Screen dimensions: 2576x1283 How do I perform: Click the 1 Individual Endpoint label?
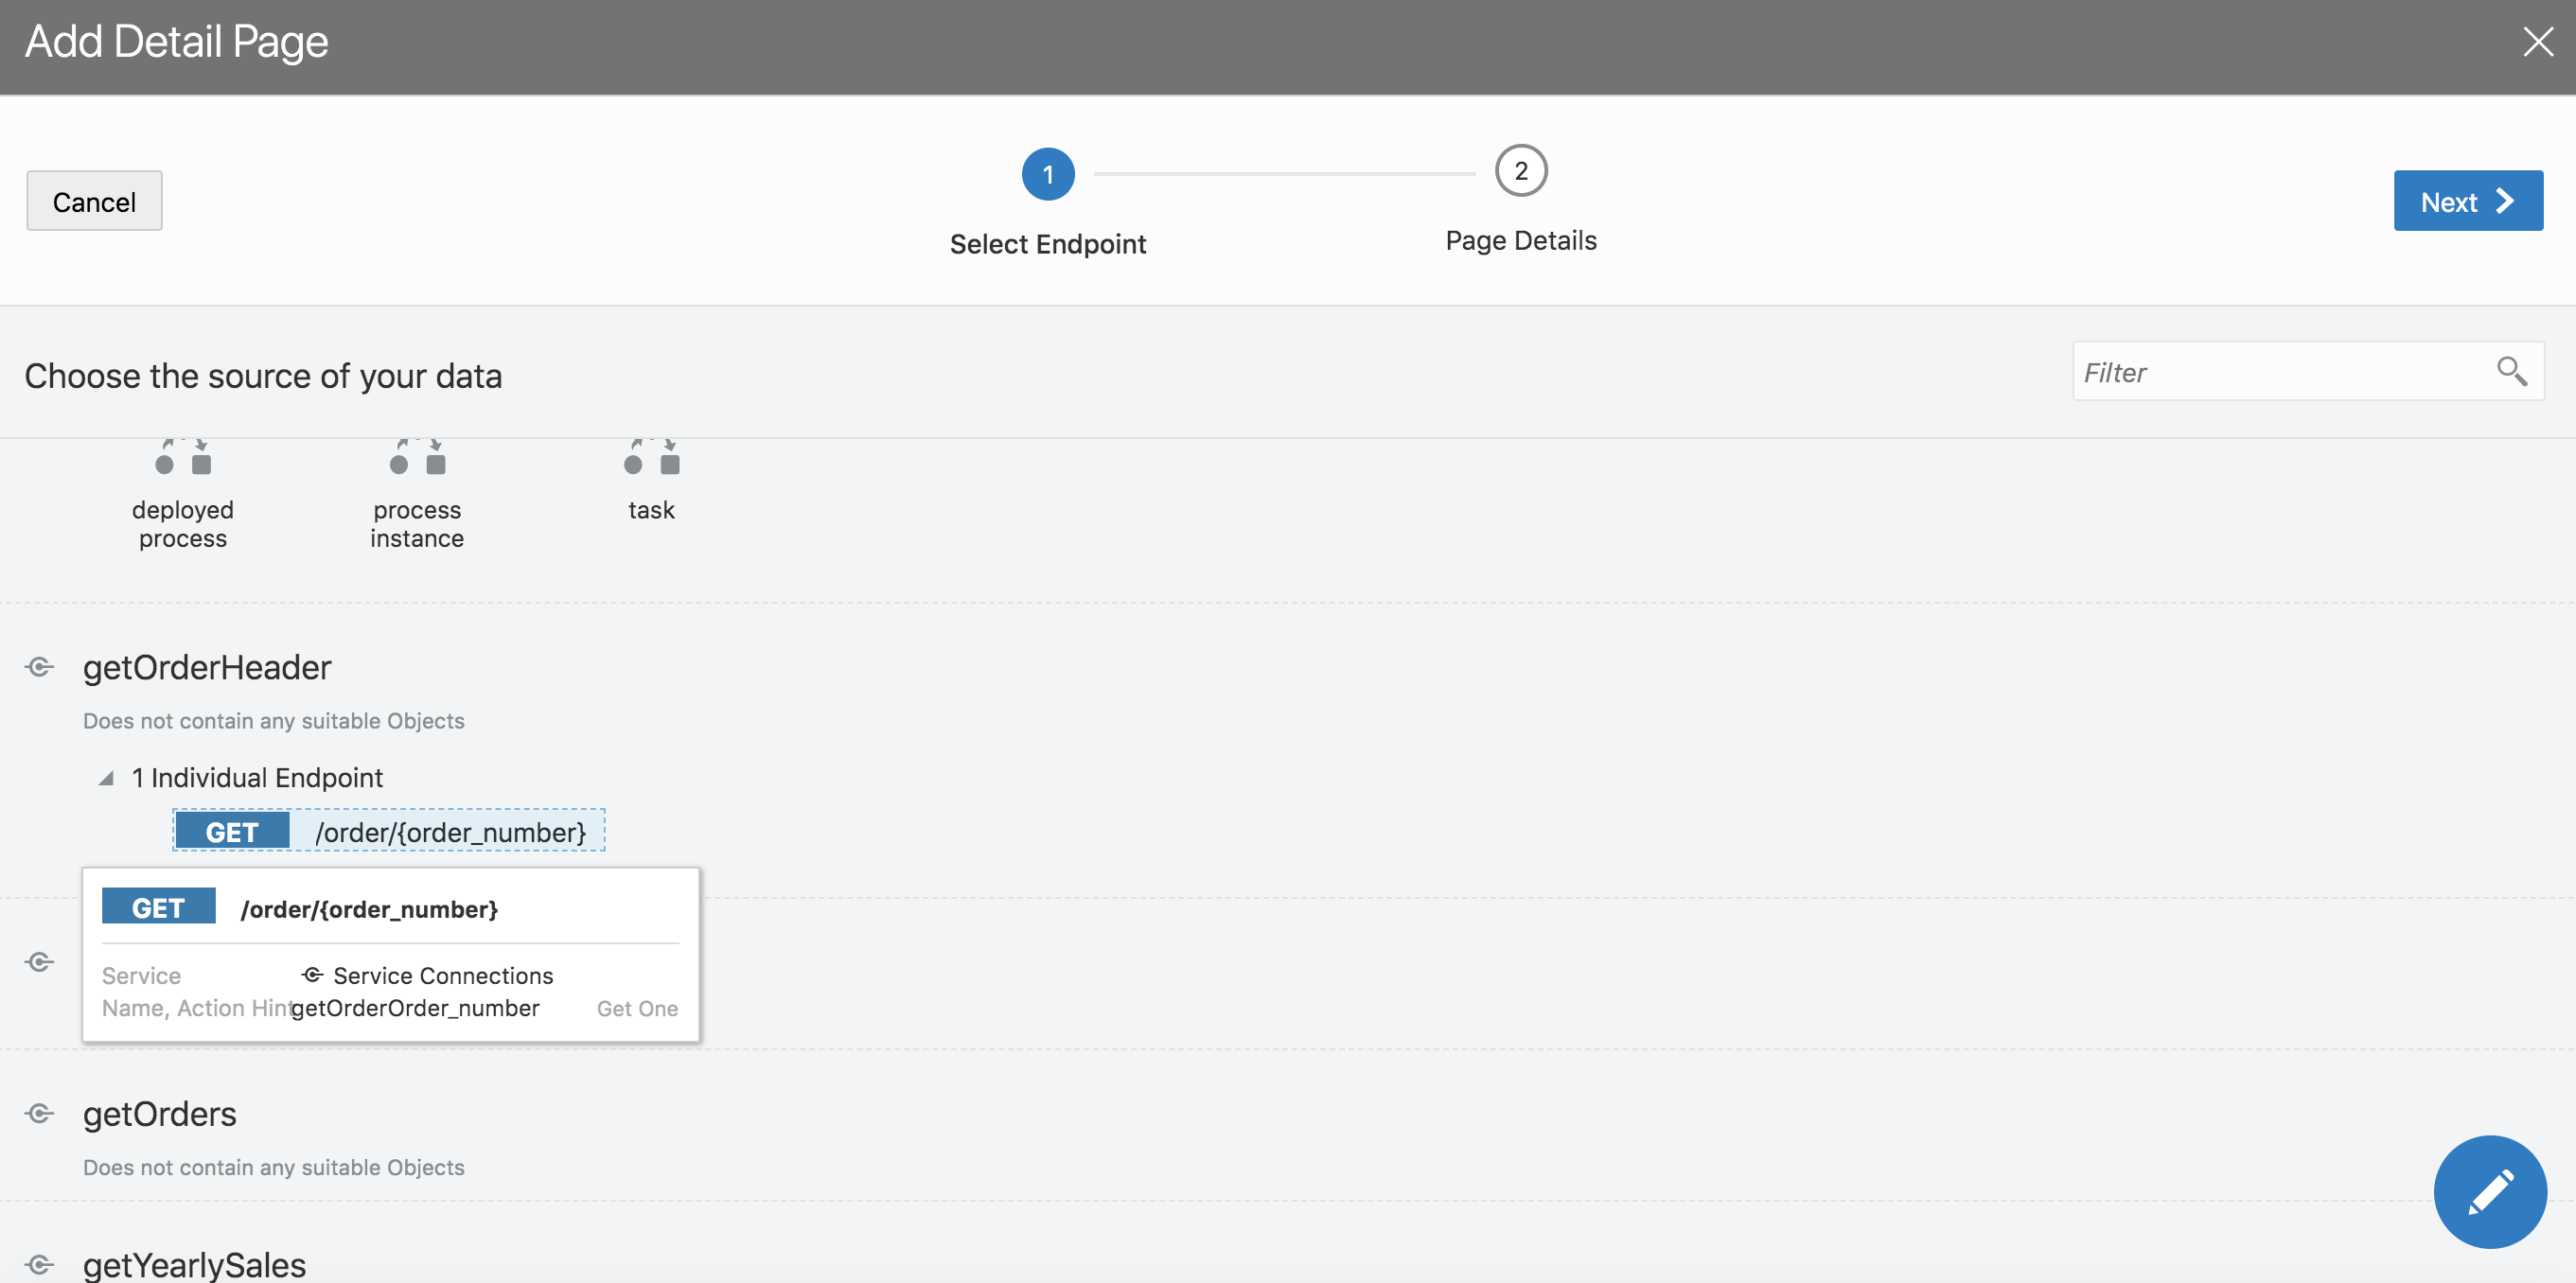coord(257,778)
